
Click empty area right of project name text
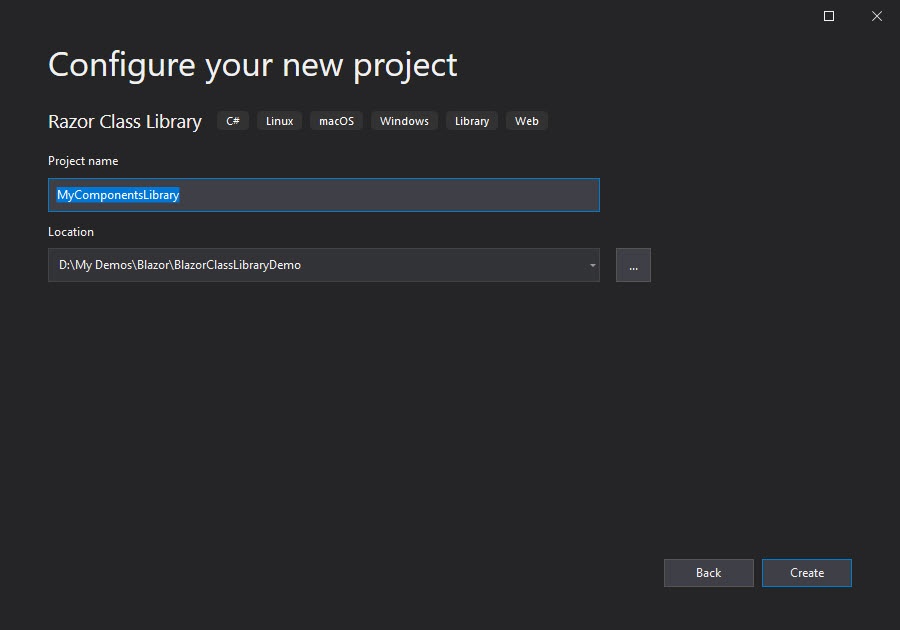coord(389,195)
